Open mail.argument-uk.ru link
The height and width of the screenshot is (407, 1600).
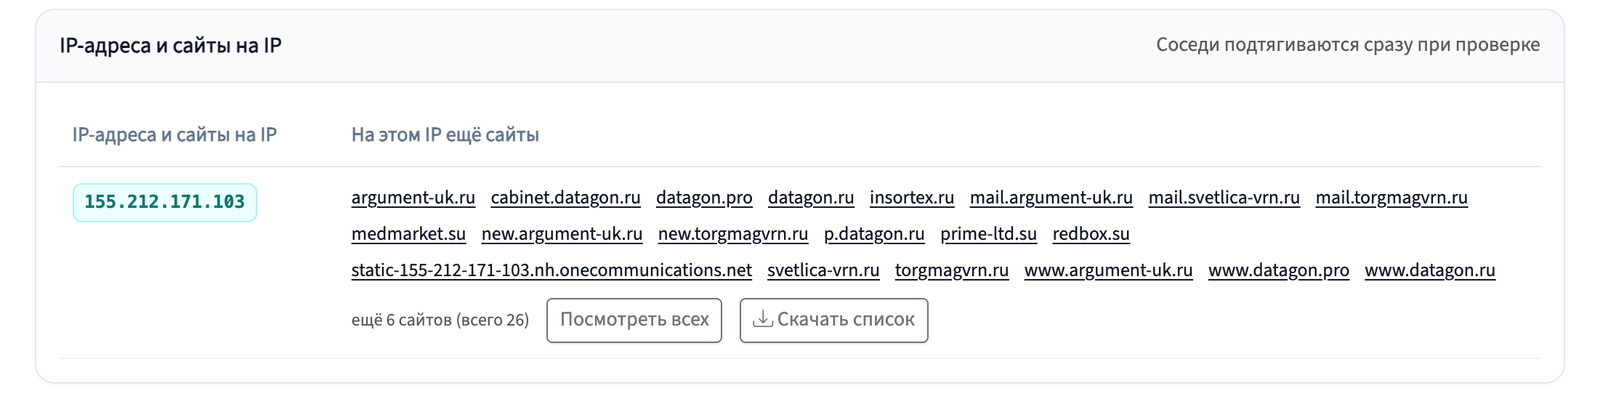1051,198
